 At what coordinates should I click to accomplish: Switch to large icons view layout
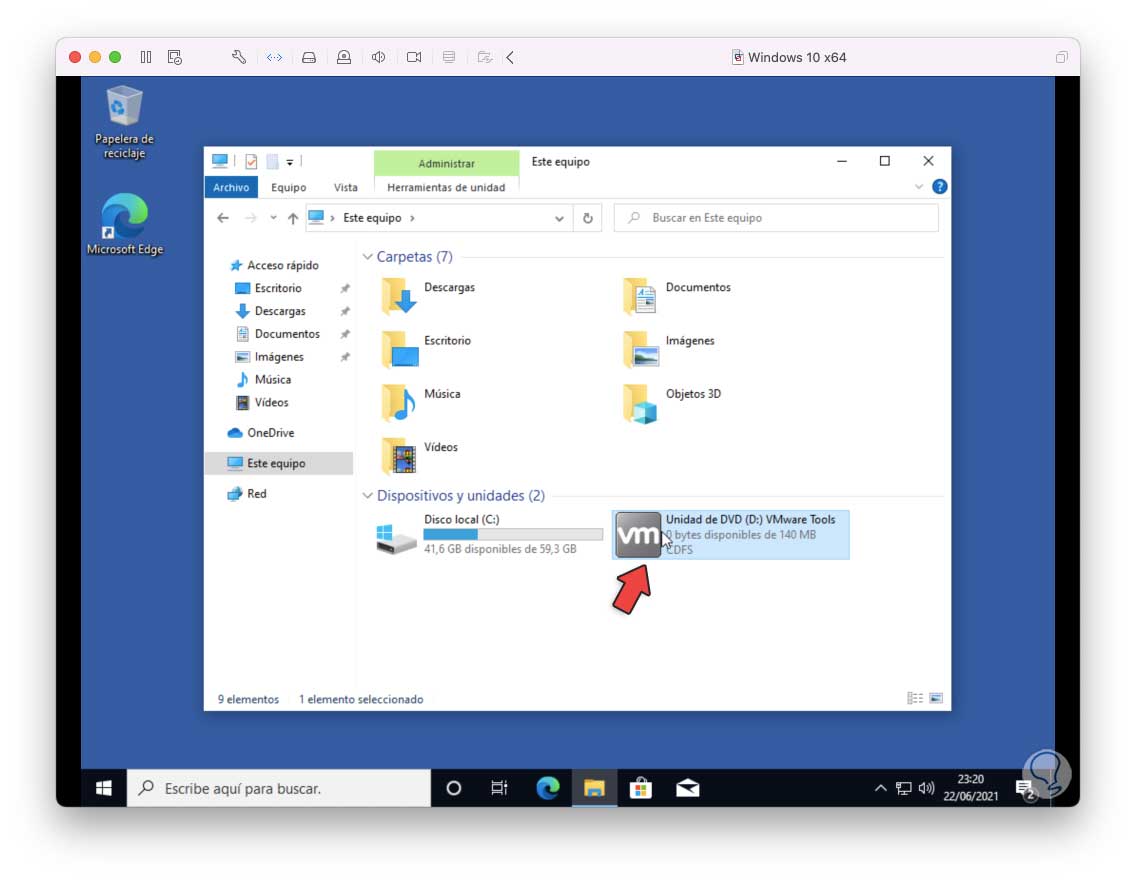936,698
